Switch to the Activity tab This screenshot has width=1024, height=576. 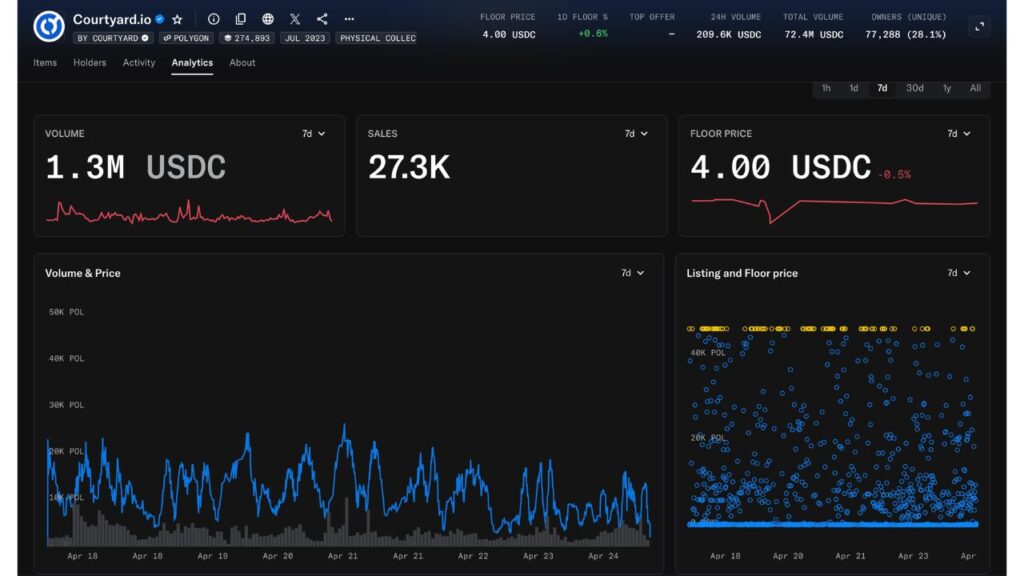point(139,62)
